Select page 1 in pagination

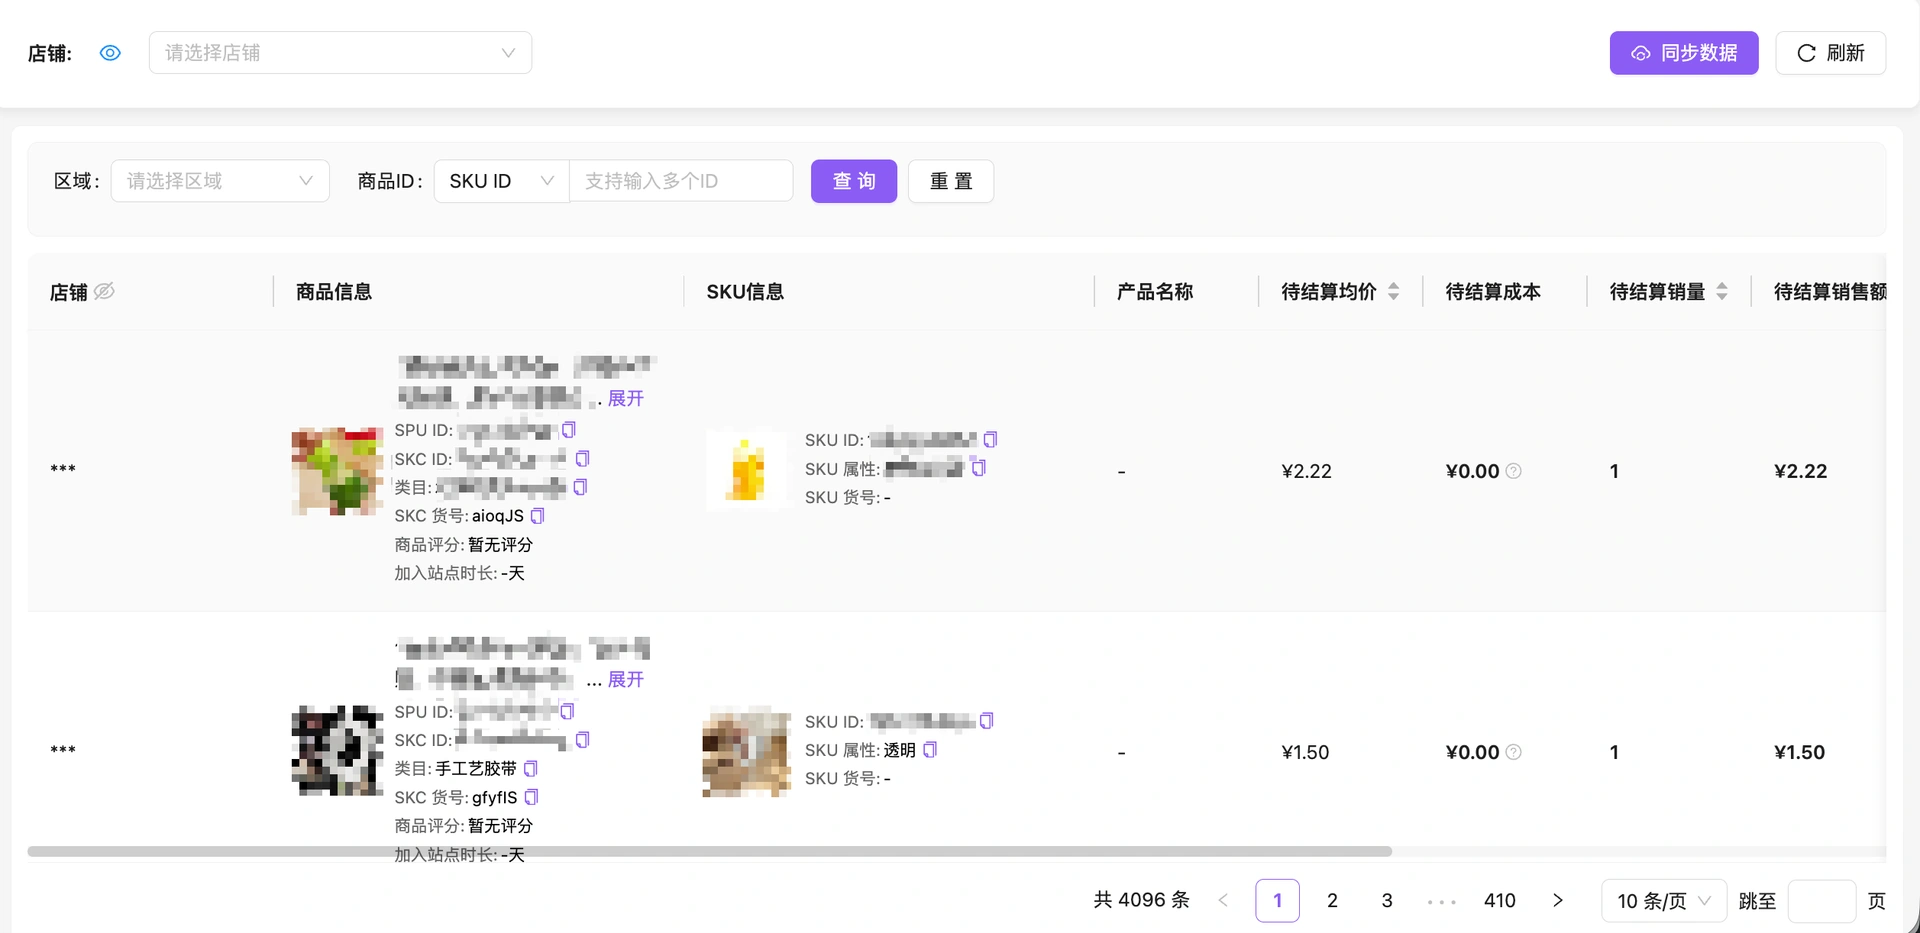tap(1277, 900)
